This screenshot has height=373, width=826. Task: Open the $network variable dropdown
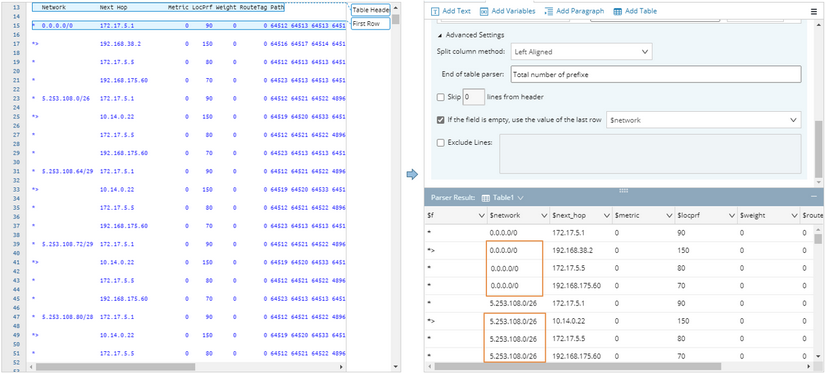pos(704,120)
